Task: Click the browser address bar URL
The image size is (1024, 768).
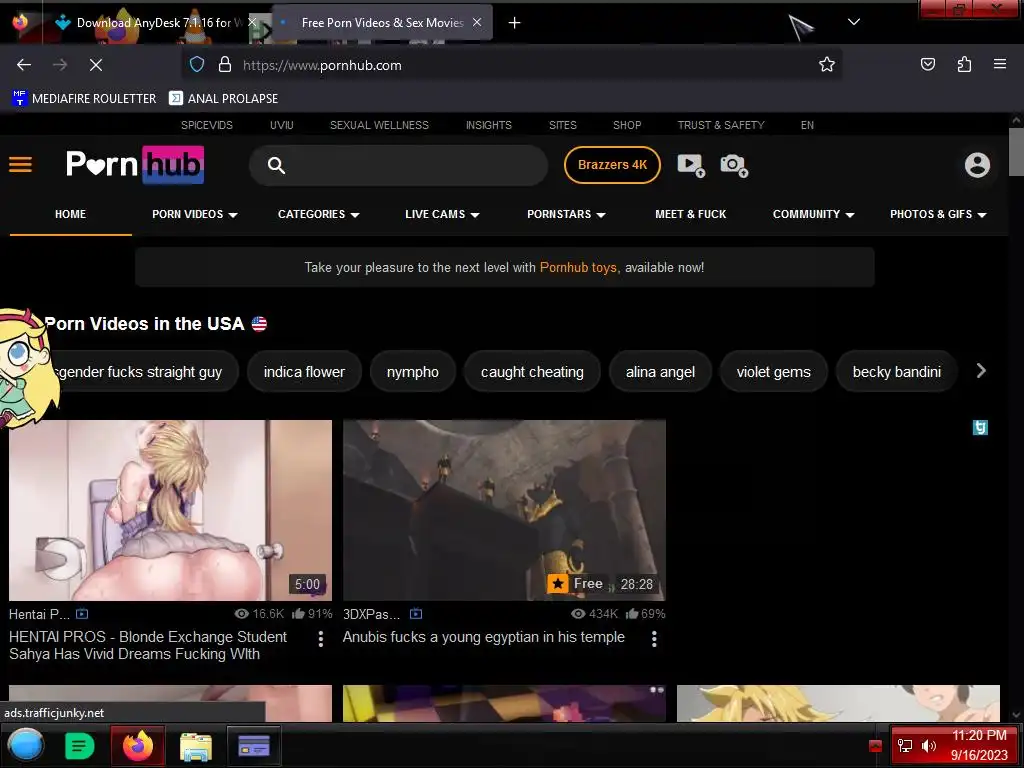Action: (322, 65)
